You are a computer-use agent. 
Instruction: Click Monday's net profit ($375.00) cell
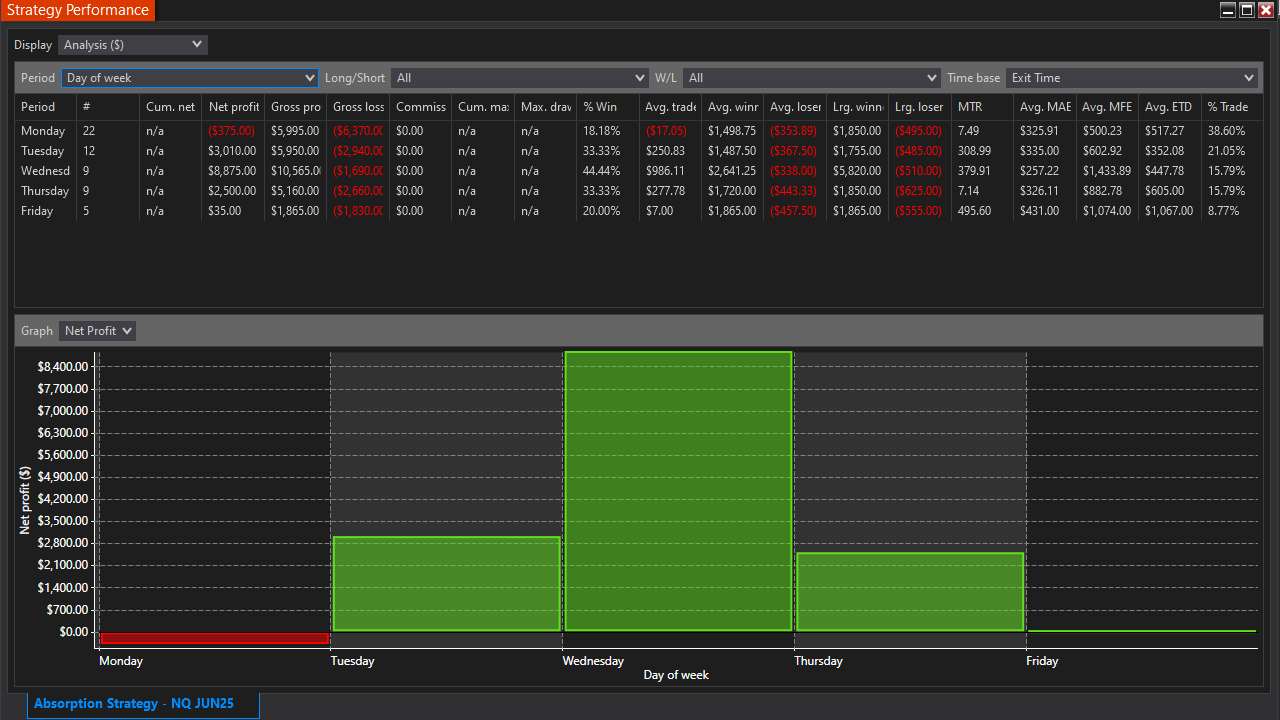tap(232, 131)
